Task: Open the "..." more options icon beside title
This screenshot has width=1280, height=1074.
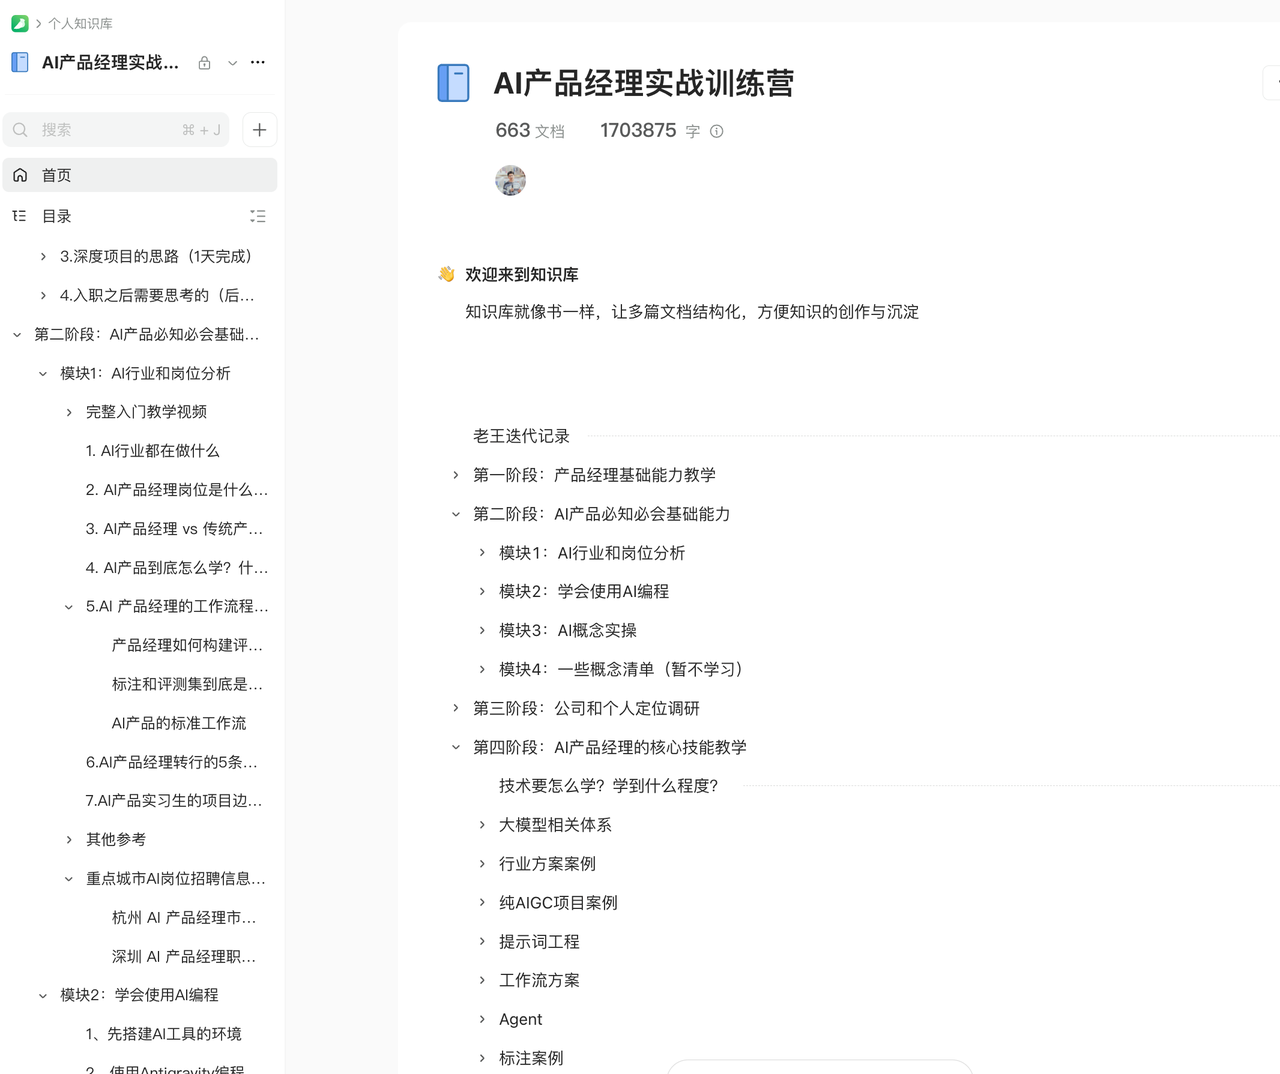Action: coord(257,62)
